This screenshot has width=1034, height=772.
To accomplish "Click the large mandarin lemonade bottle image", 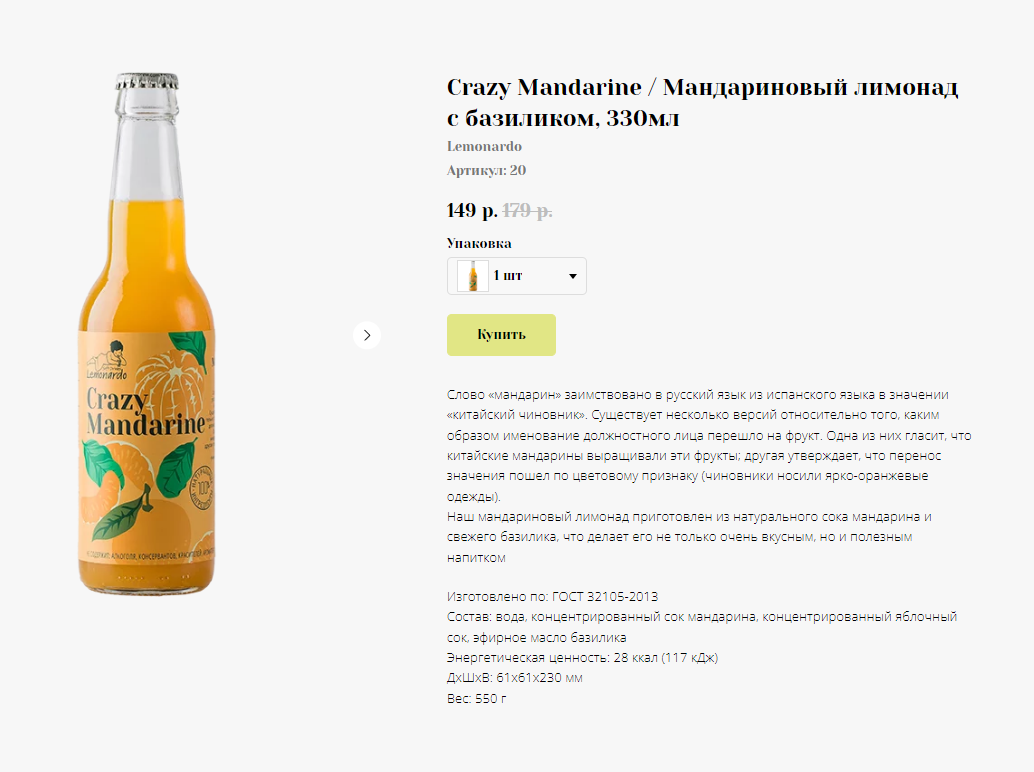I will [146, 334].
